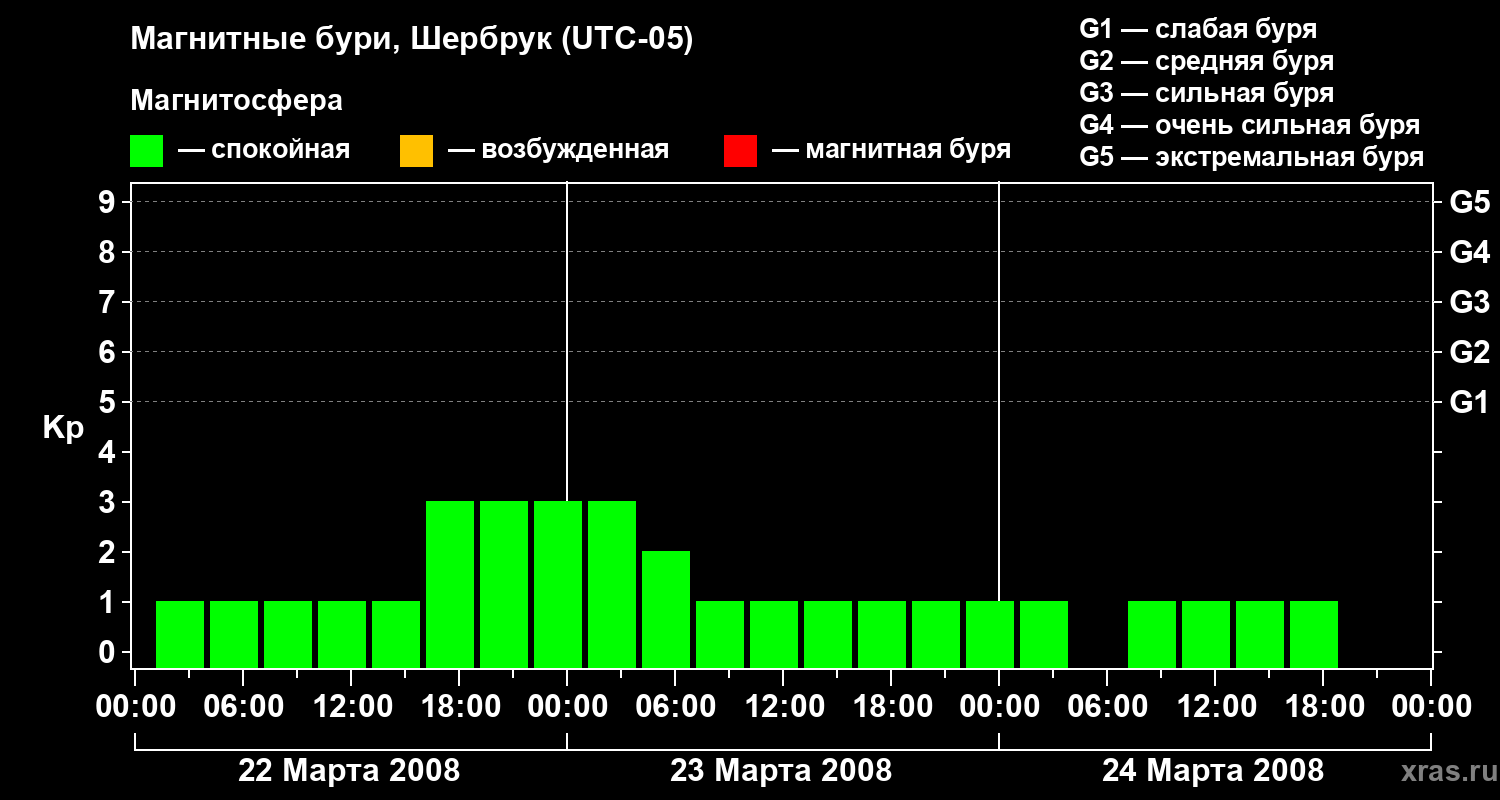1500x800 pixels.
Task: Click the 'G2' storm level axis label
Action: pos(1469,352)
